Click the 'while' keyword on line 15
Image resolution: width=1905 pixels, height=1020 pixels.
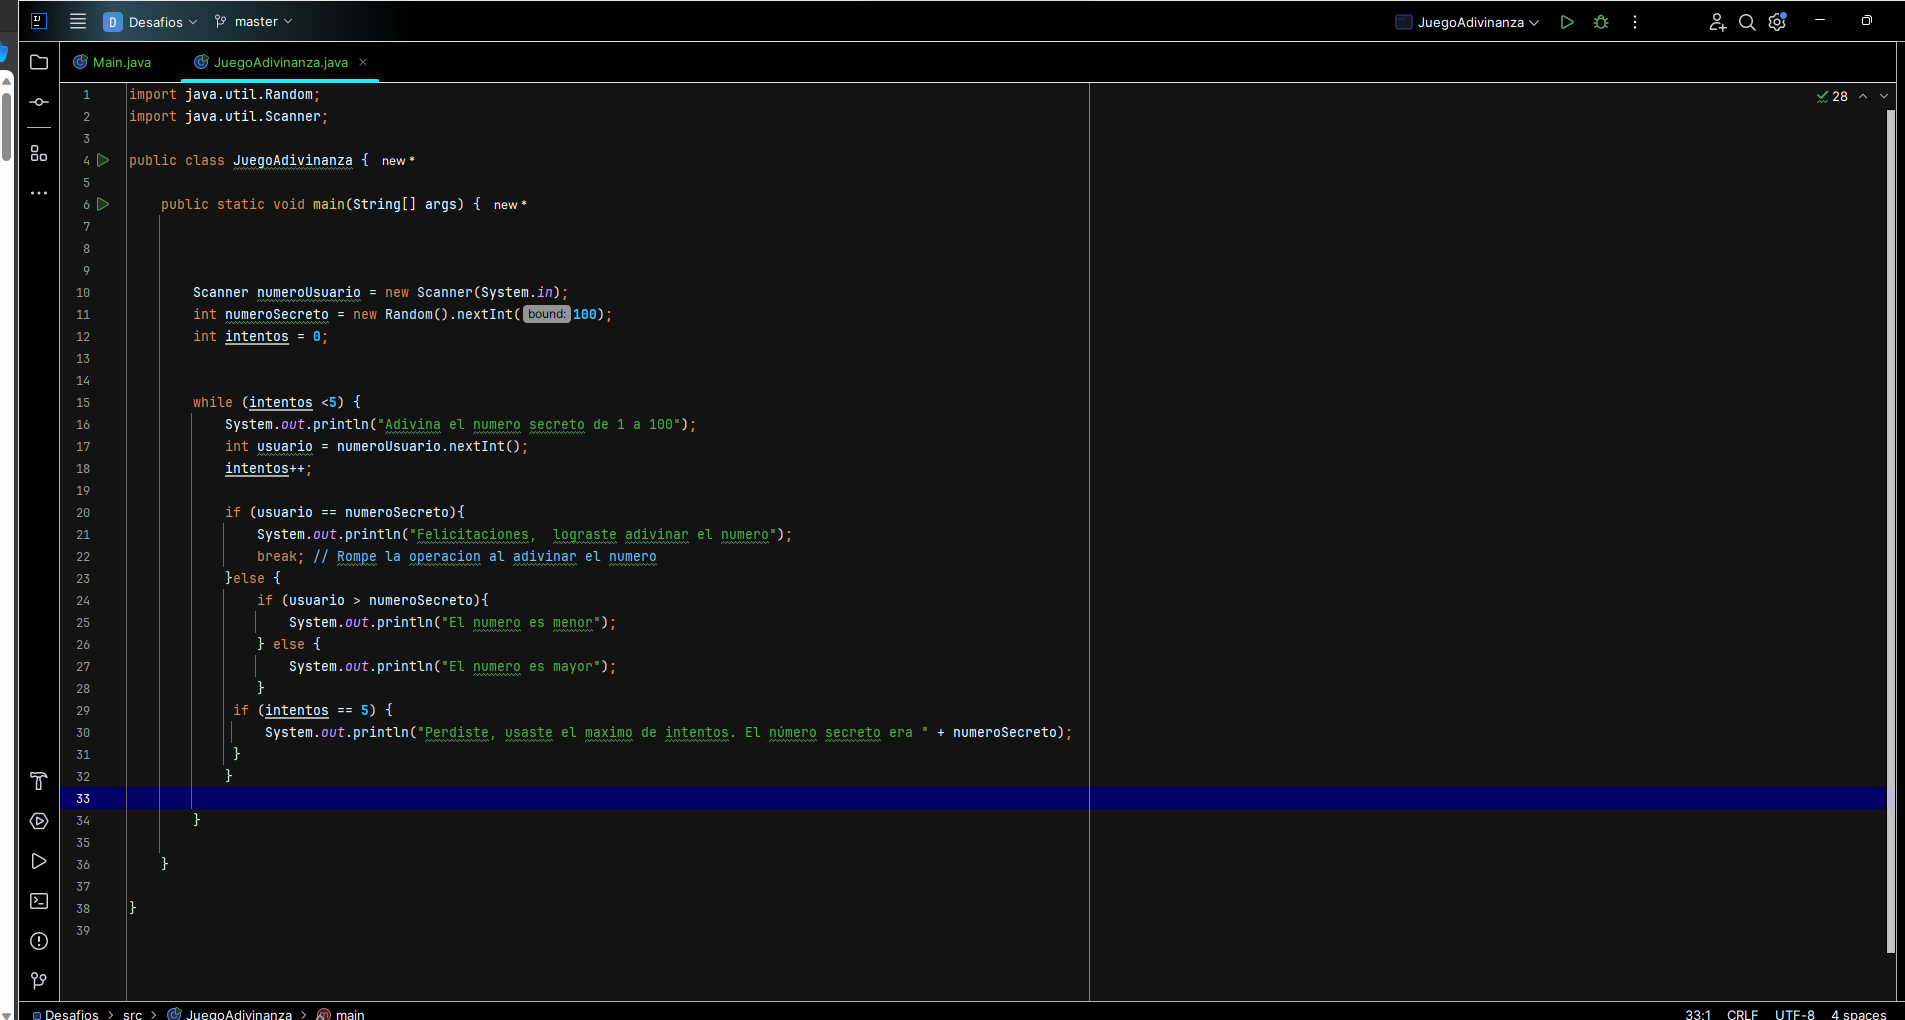coord(213,402)
